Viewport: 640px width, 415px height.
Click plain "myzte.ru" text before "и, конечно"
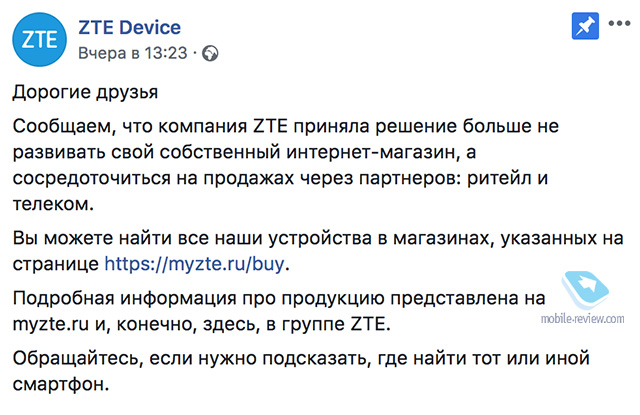(x=51, y=325)
